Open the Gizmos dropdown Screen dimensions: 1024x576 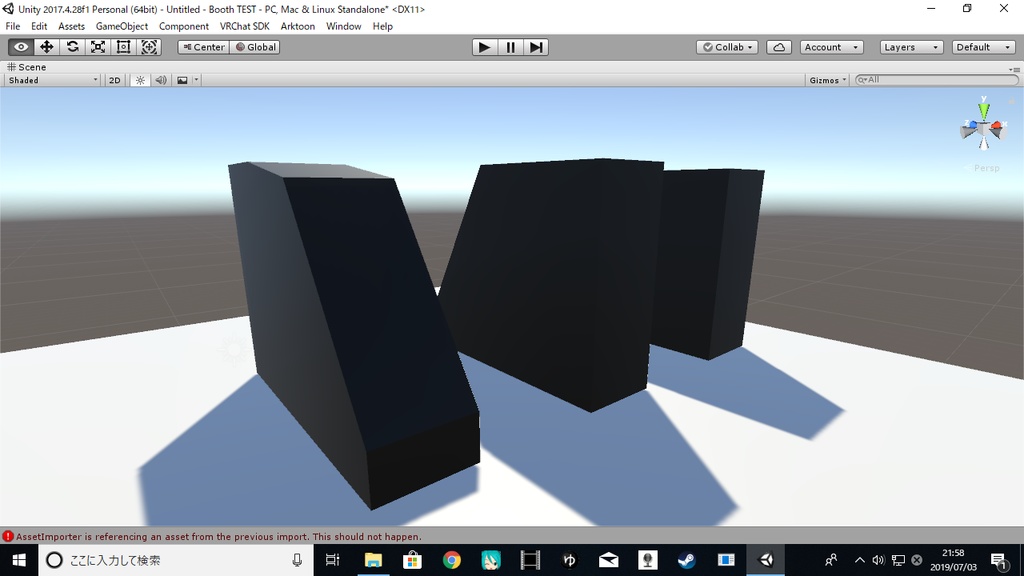(827, 80)
